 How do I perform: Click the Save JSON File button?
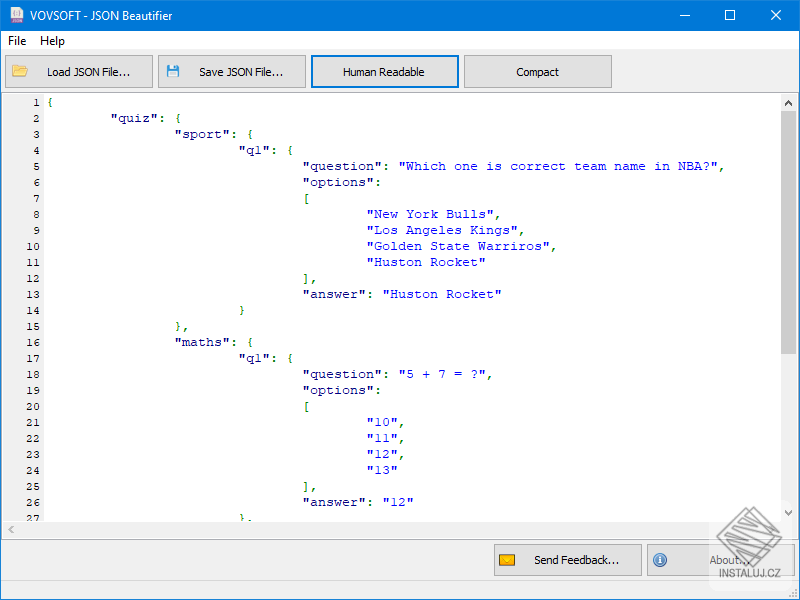(x=231, y=71)
